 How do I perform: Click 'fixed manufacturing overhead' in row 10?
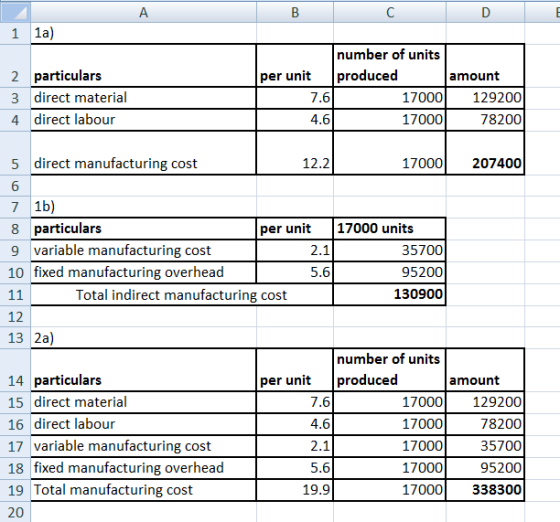(x=144, y=272)
